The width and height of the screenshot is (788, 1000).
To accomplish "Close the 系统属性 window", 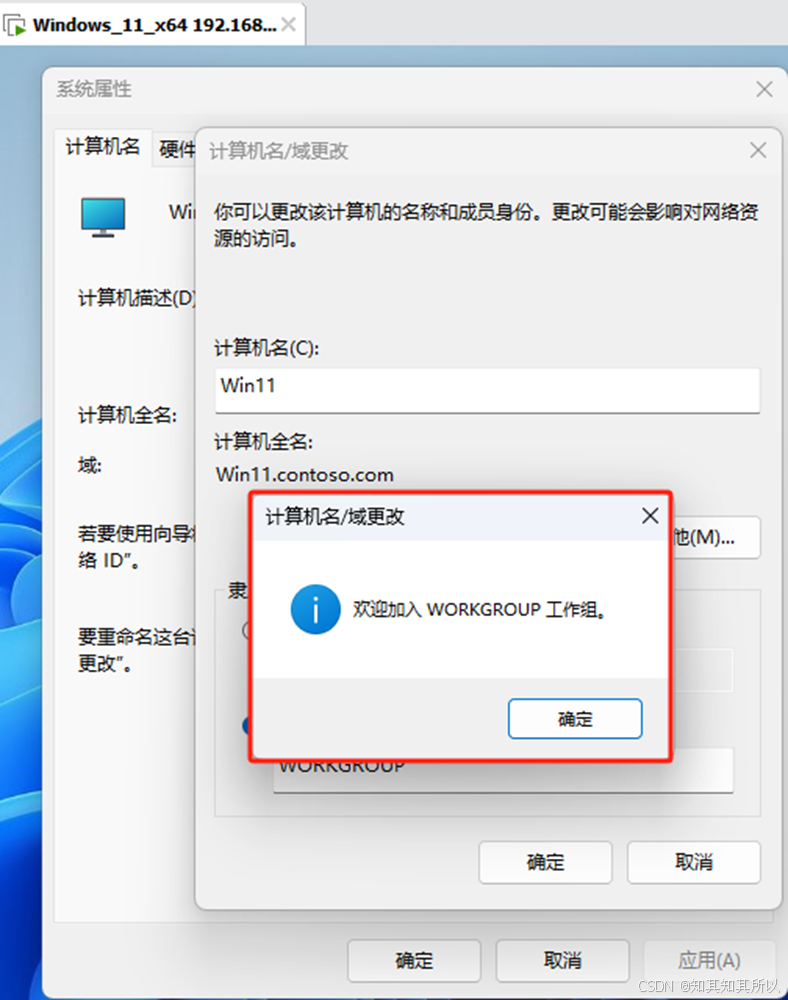I will click(764, 89).
